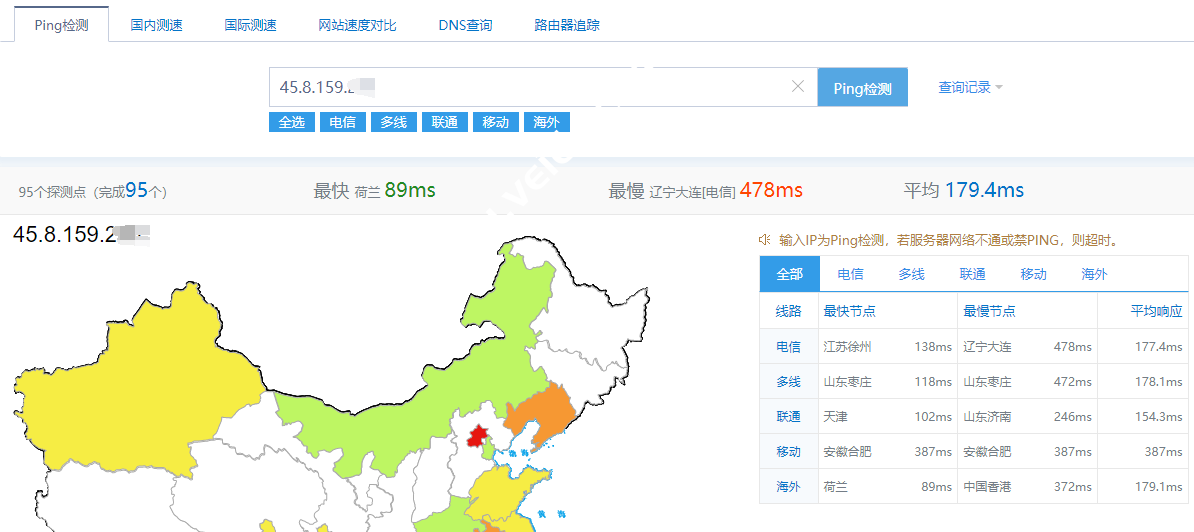
Task: Open the 网站速度对比 tab
Action: 357,25
